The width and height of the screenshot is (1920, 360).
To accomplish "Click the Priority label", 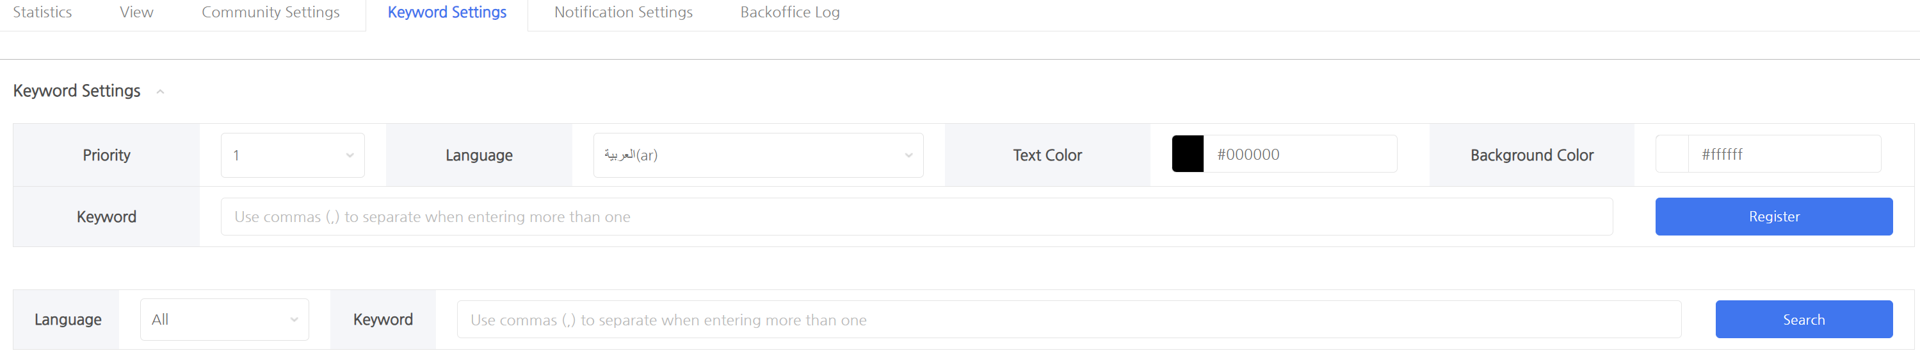I will click(x=107, y=155).
